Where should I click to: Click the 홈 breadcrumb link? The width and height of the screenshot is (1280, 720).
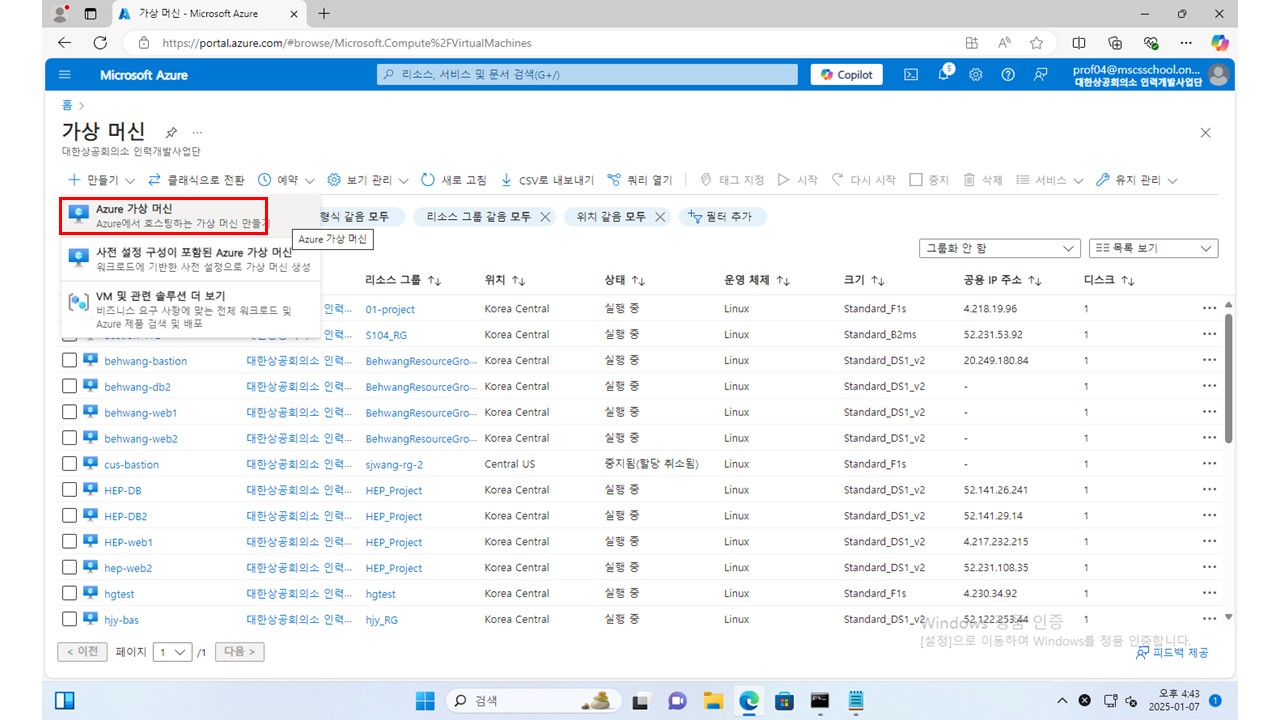point(67,104)
